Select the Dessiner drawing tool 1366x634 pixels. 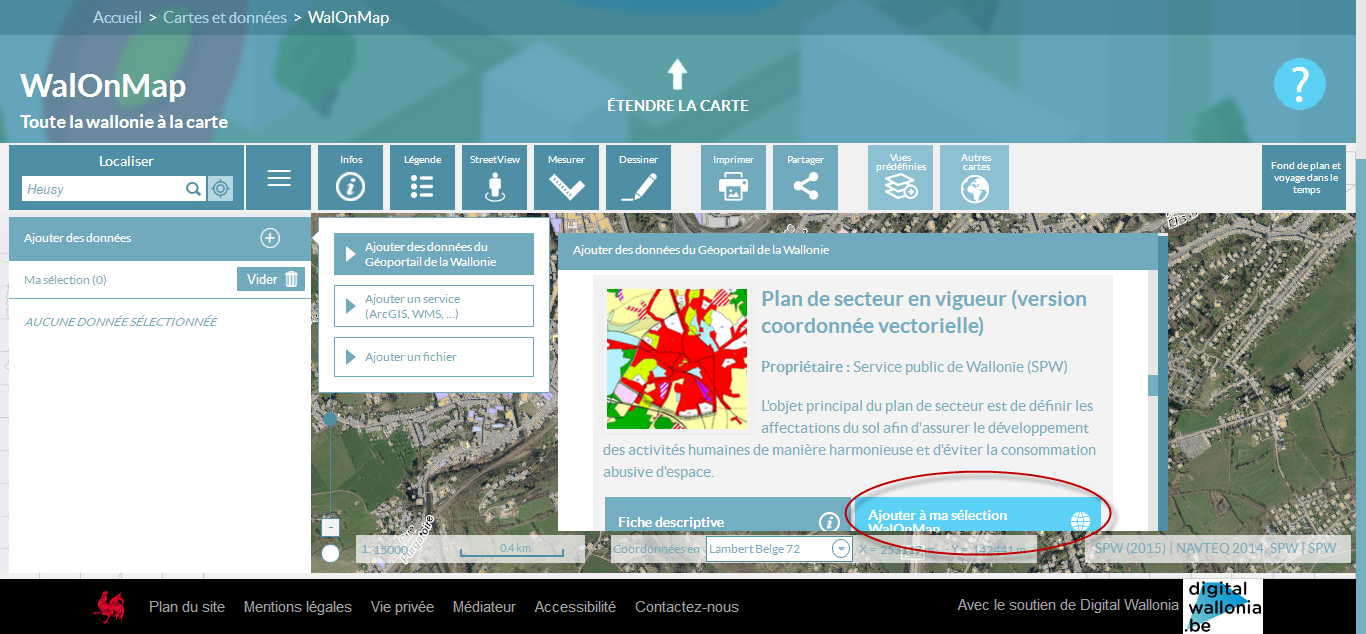click(x=638, y=178)
